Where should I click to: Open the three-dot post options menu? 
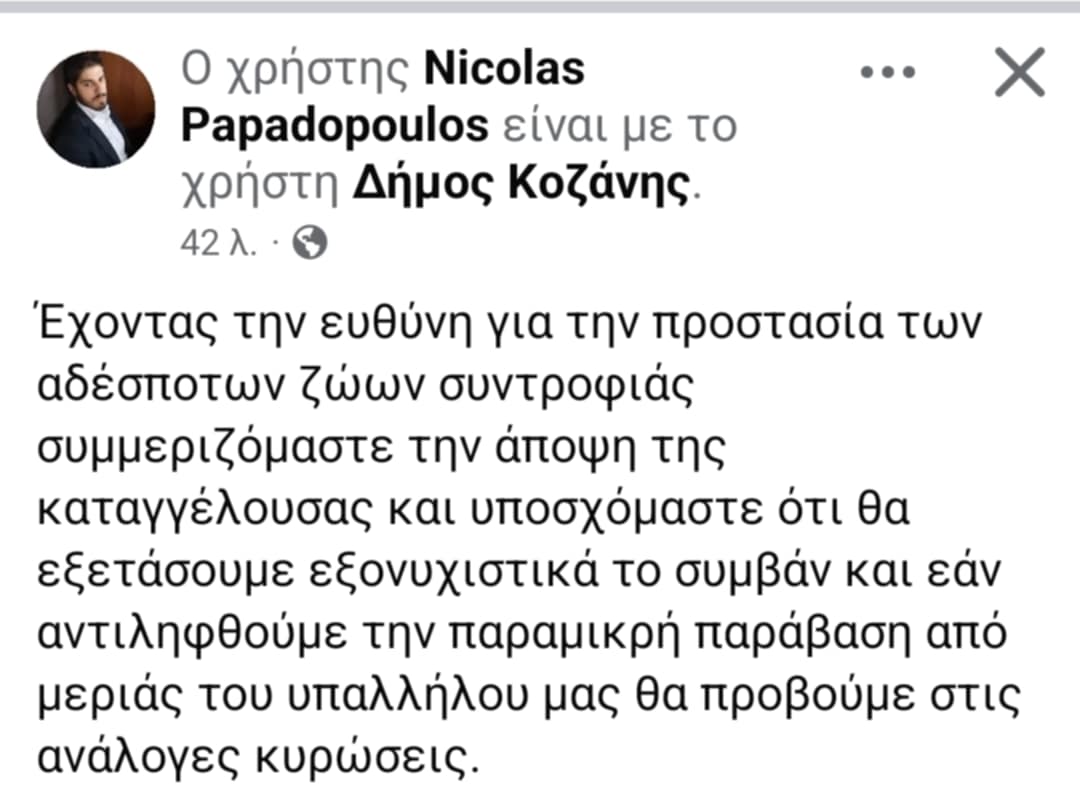pos(887,72)
